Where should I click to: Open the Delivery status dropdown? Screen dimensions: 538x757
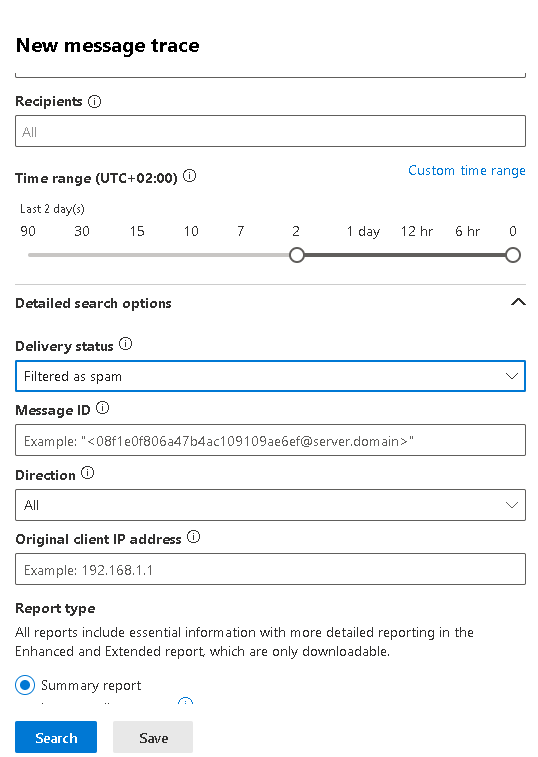pyautogui.click(x=270, y=376)
